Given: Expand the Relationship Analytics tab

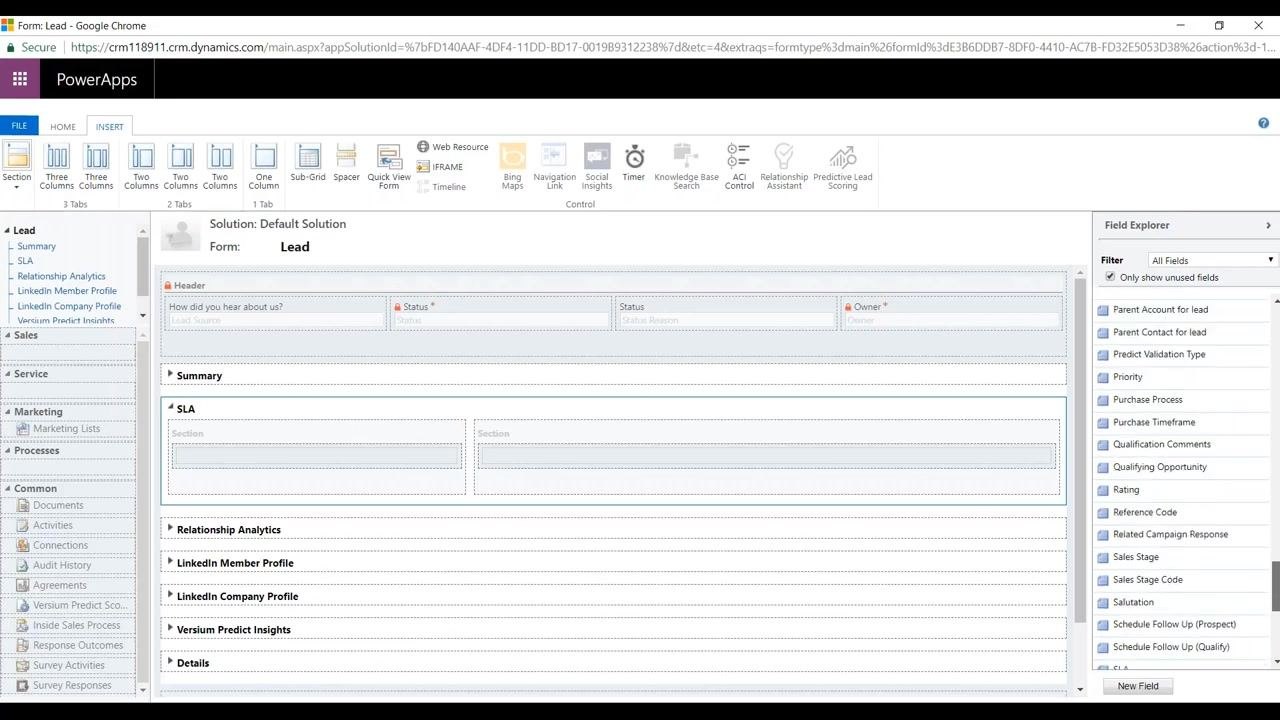Looking at the screenshot, I should pos(170,529).
